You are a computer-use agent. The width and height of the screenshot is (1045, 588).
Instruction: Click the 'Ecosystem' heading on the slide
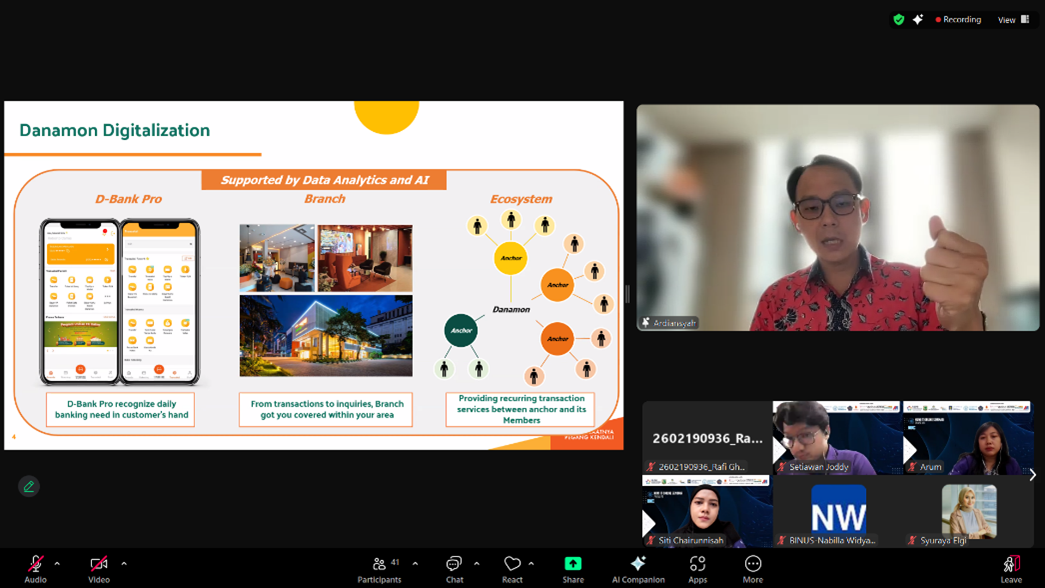pyautogui.click(x=521, y=199)
